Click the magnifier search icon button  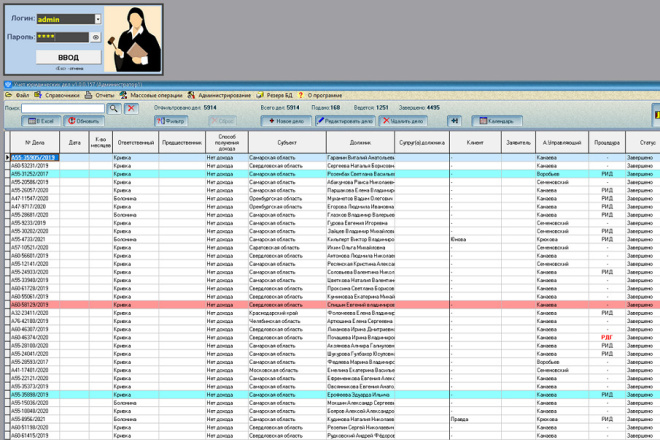tap(114, 109)
